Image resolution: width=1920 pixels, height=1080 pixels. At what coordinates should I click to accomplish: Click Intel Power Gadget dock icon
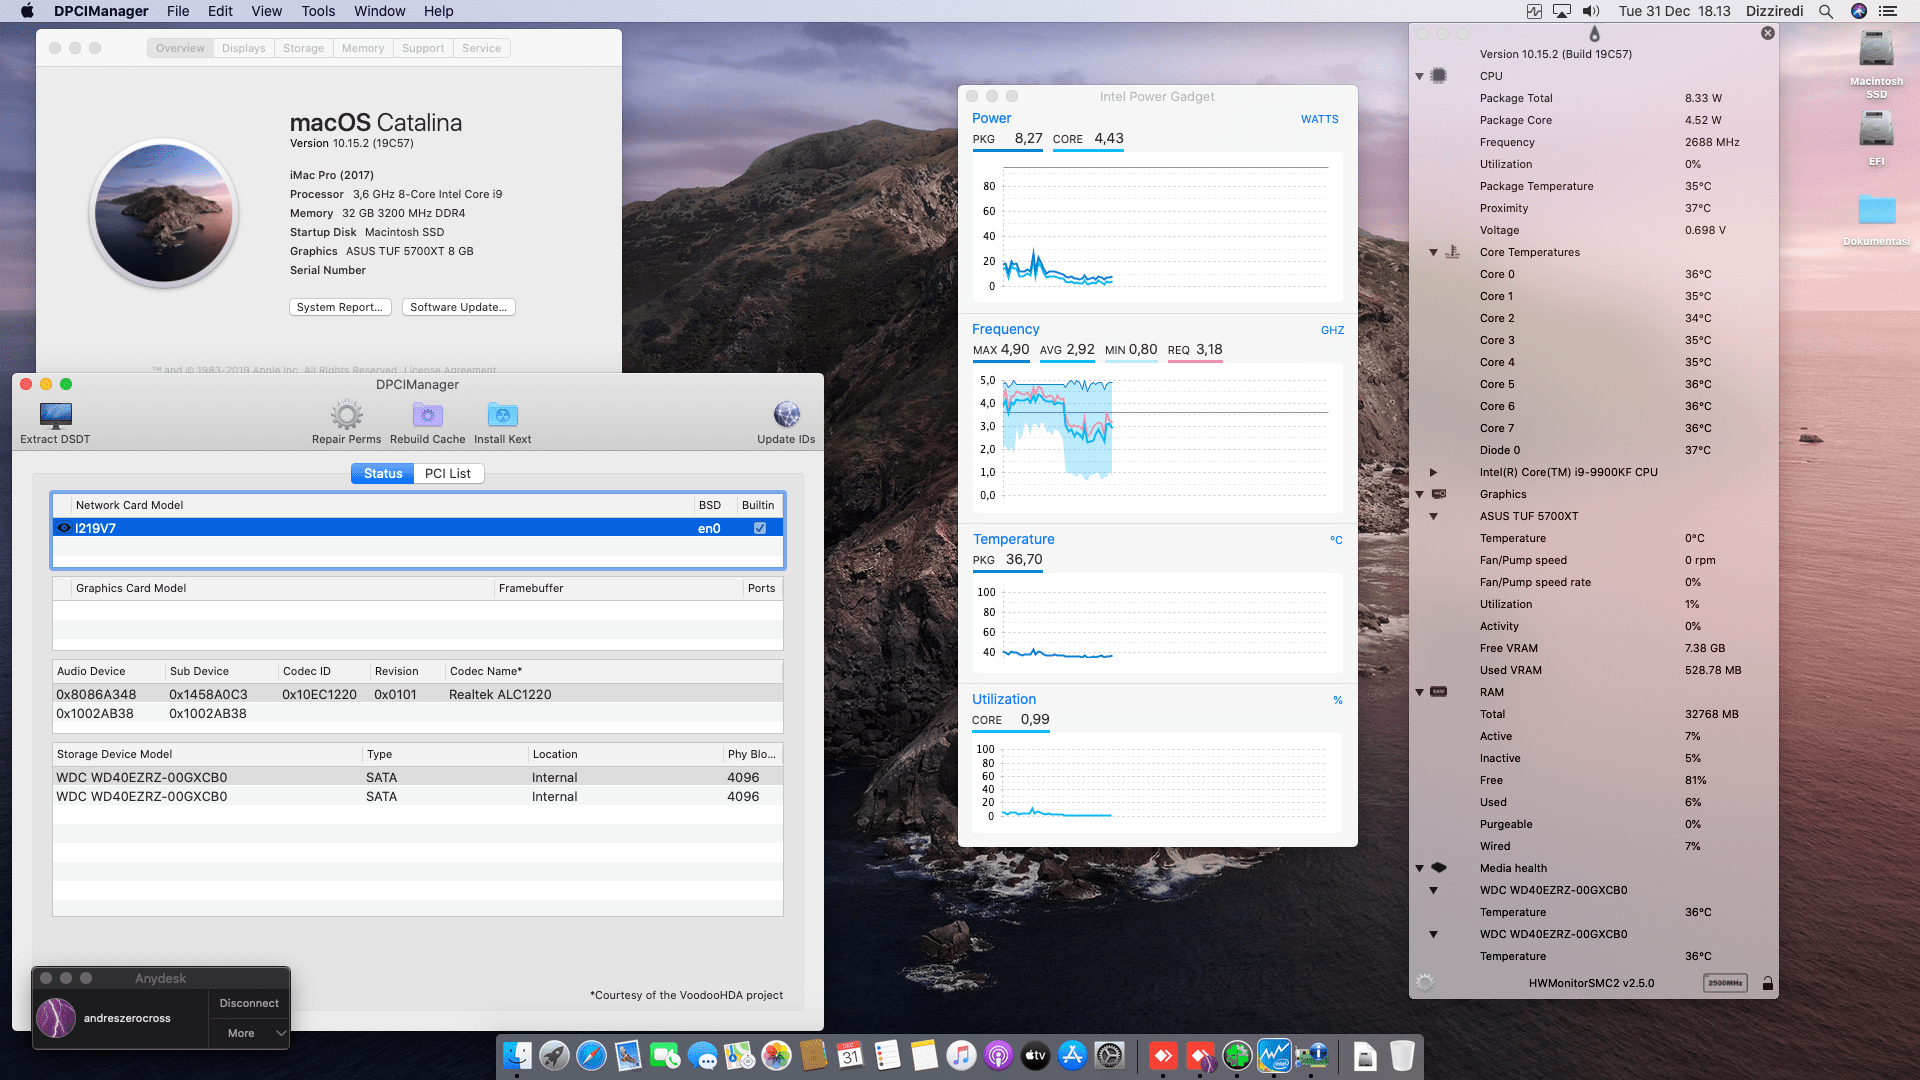1274,1055
